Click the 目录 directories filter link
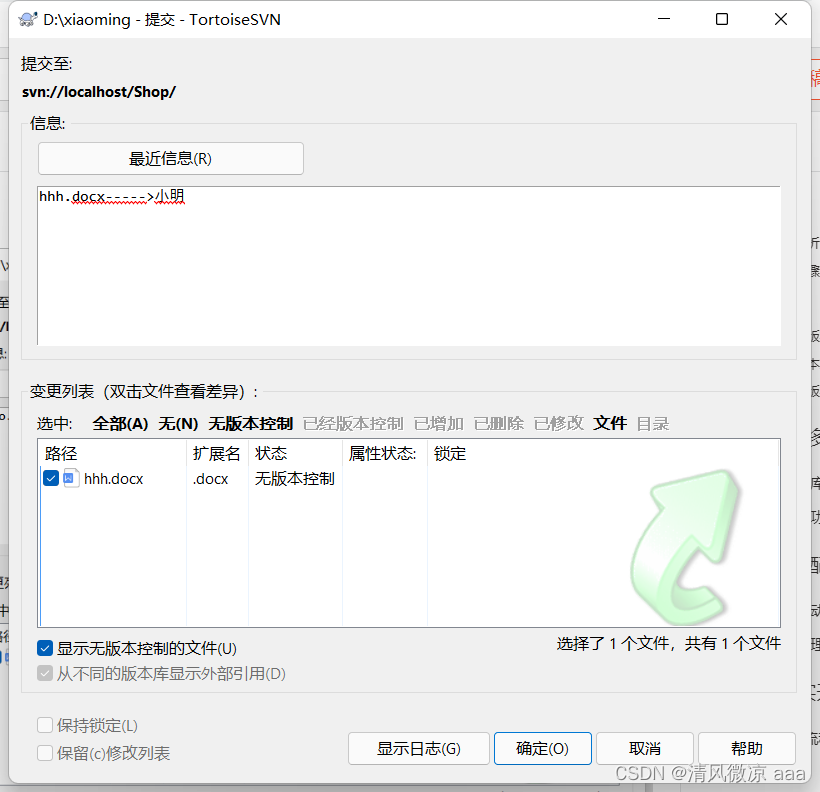This screenshot has height=792, width=820. pos(653,423)
